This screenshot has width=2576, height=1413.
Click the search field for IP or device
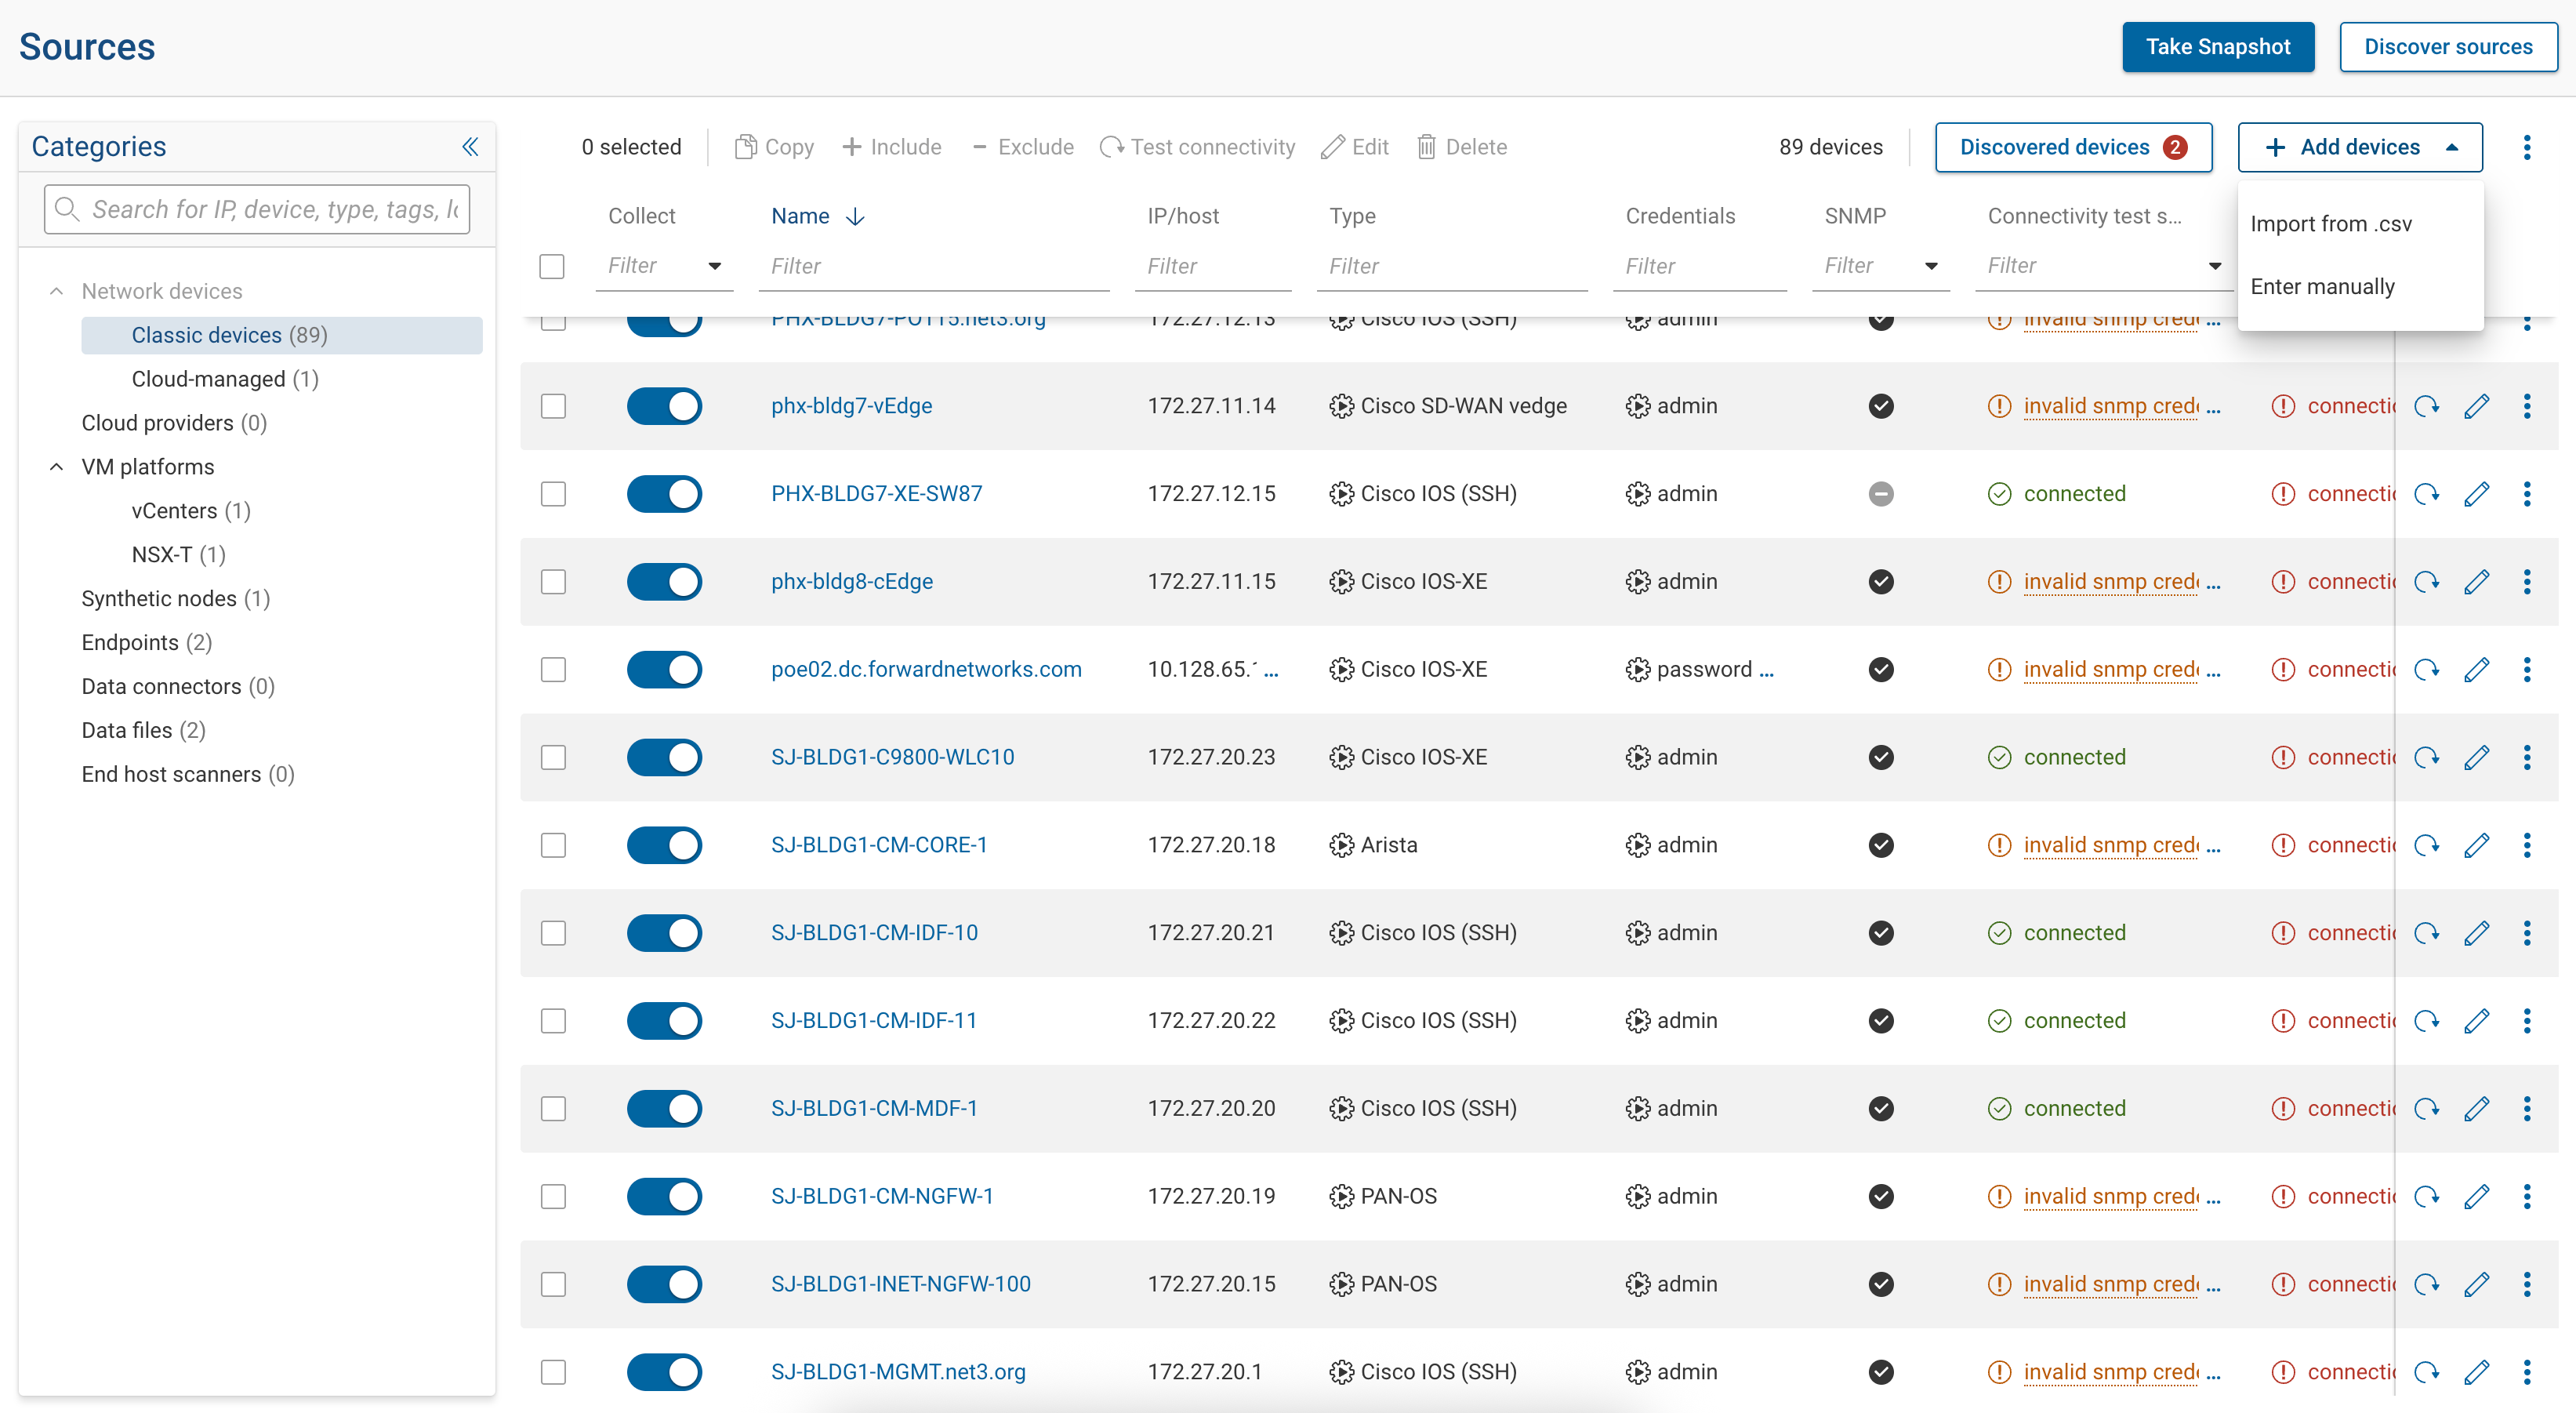256,209
